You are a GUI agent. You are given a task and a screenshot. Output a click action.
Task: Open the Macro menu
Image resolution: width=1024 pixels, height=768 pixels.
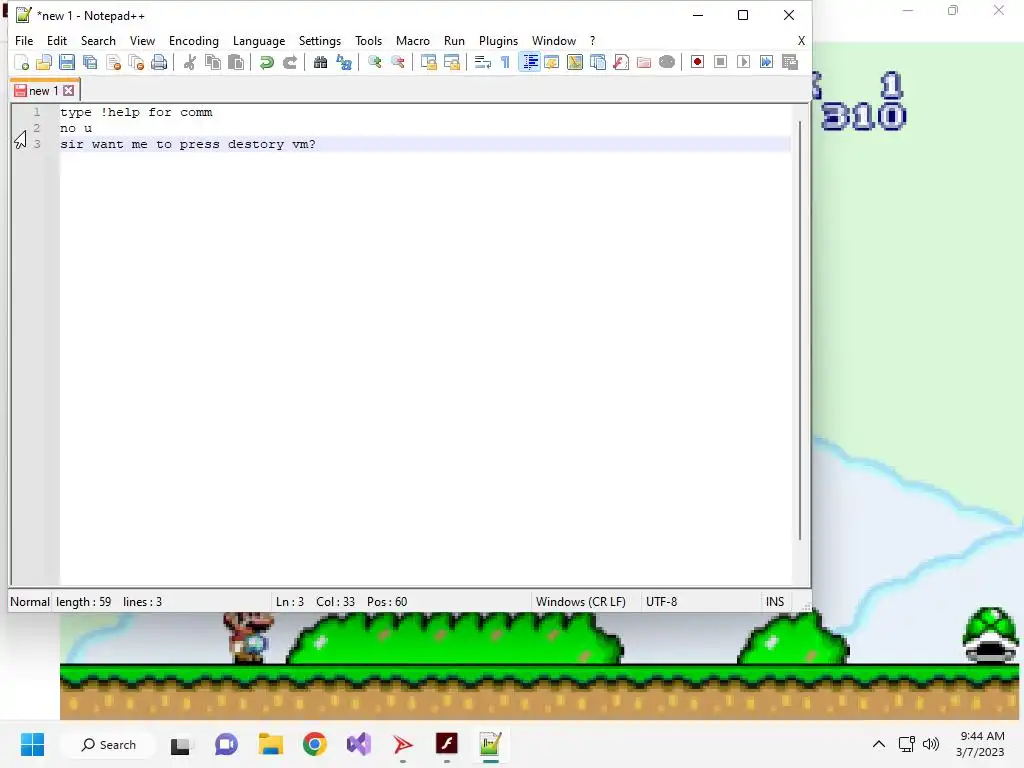point(413,40)
